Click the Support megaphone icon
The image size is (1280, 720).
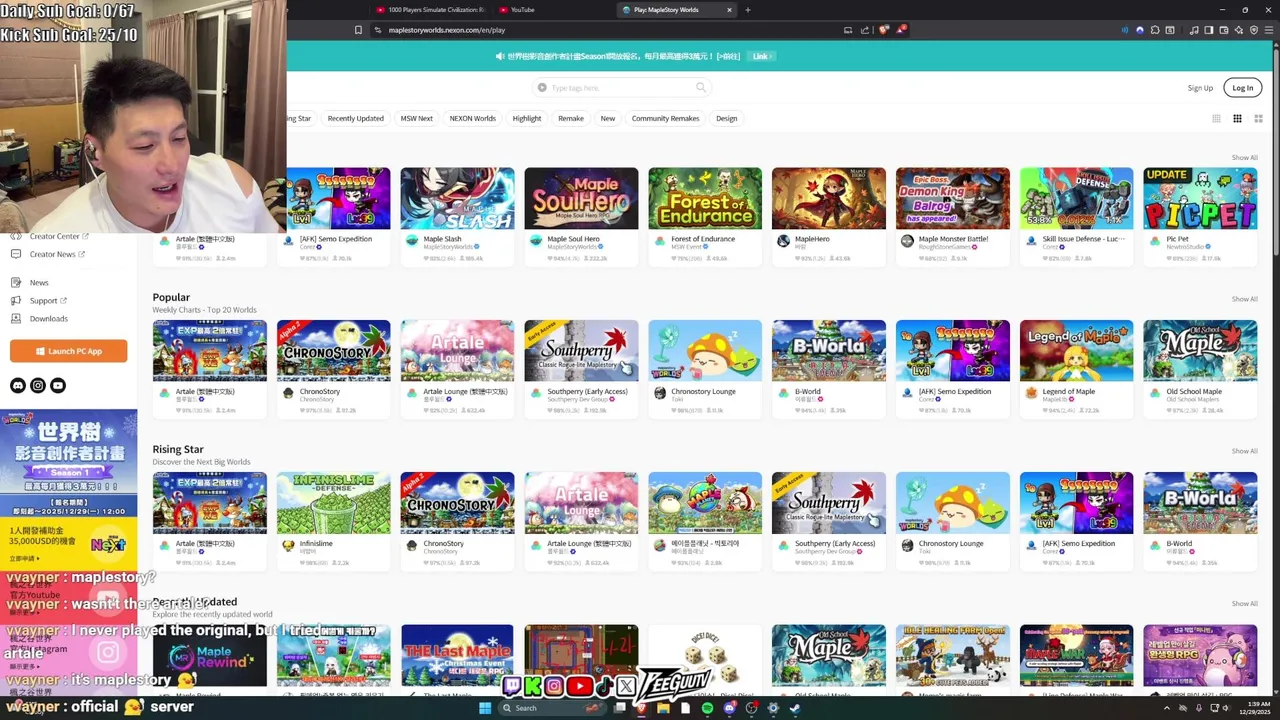(16, 300)
